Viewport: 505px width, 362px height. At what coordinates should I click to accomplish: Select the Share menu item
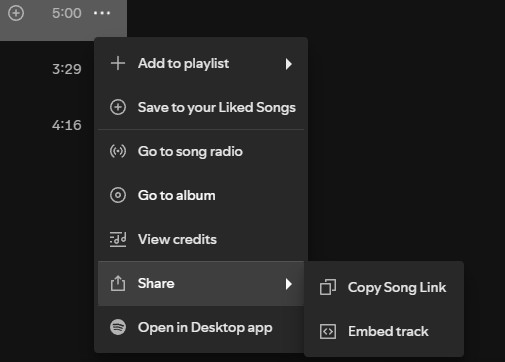(x=201, y=283)
